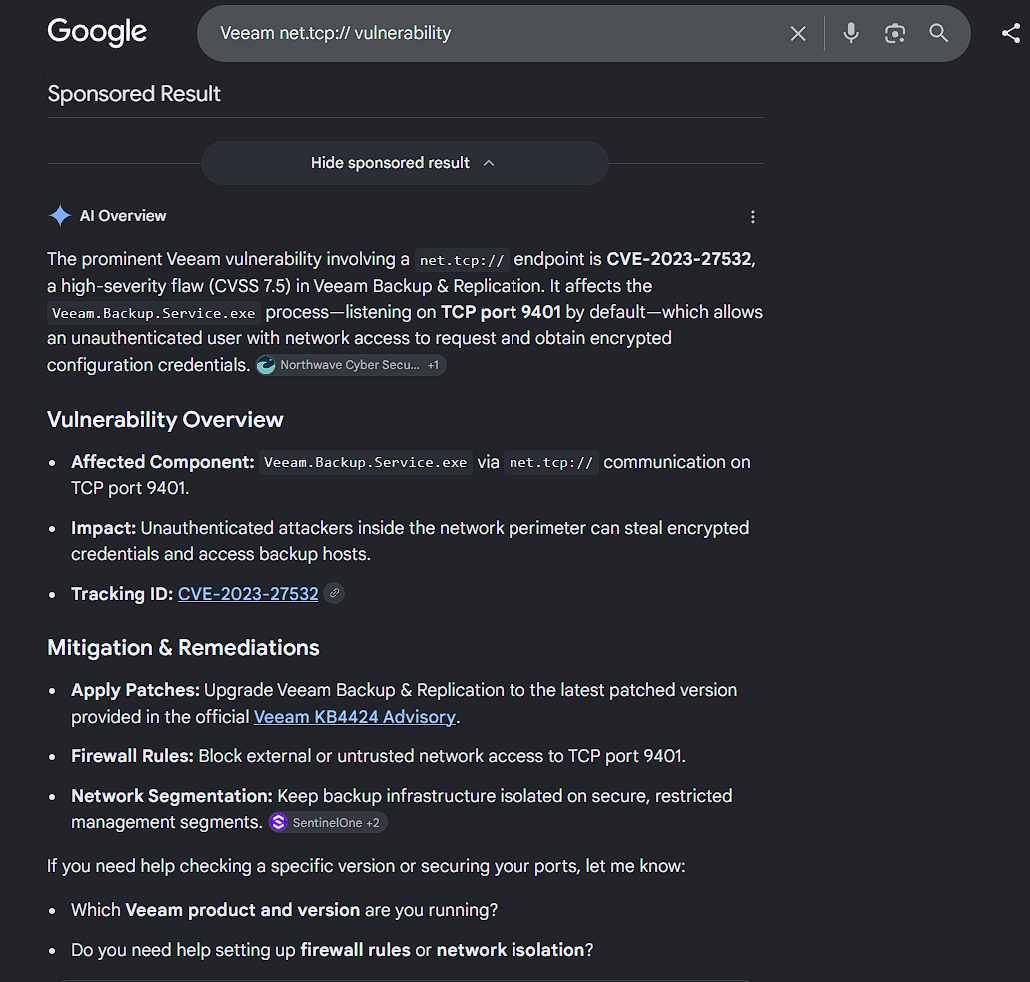The image size is (1030, 982).
Task: Click the share icon at top right
Action: tap(1010, 33)
